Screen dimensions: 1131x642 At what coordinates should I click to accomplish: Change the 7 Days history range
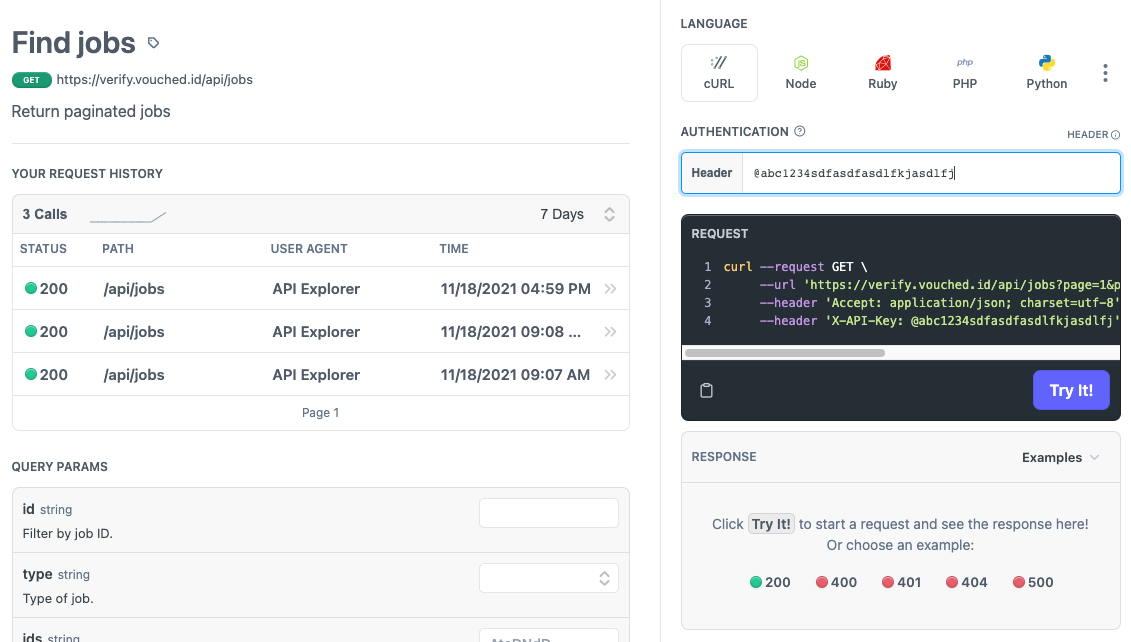coord(577,214)
